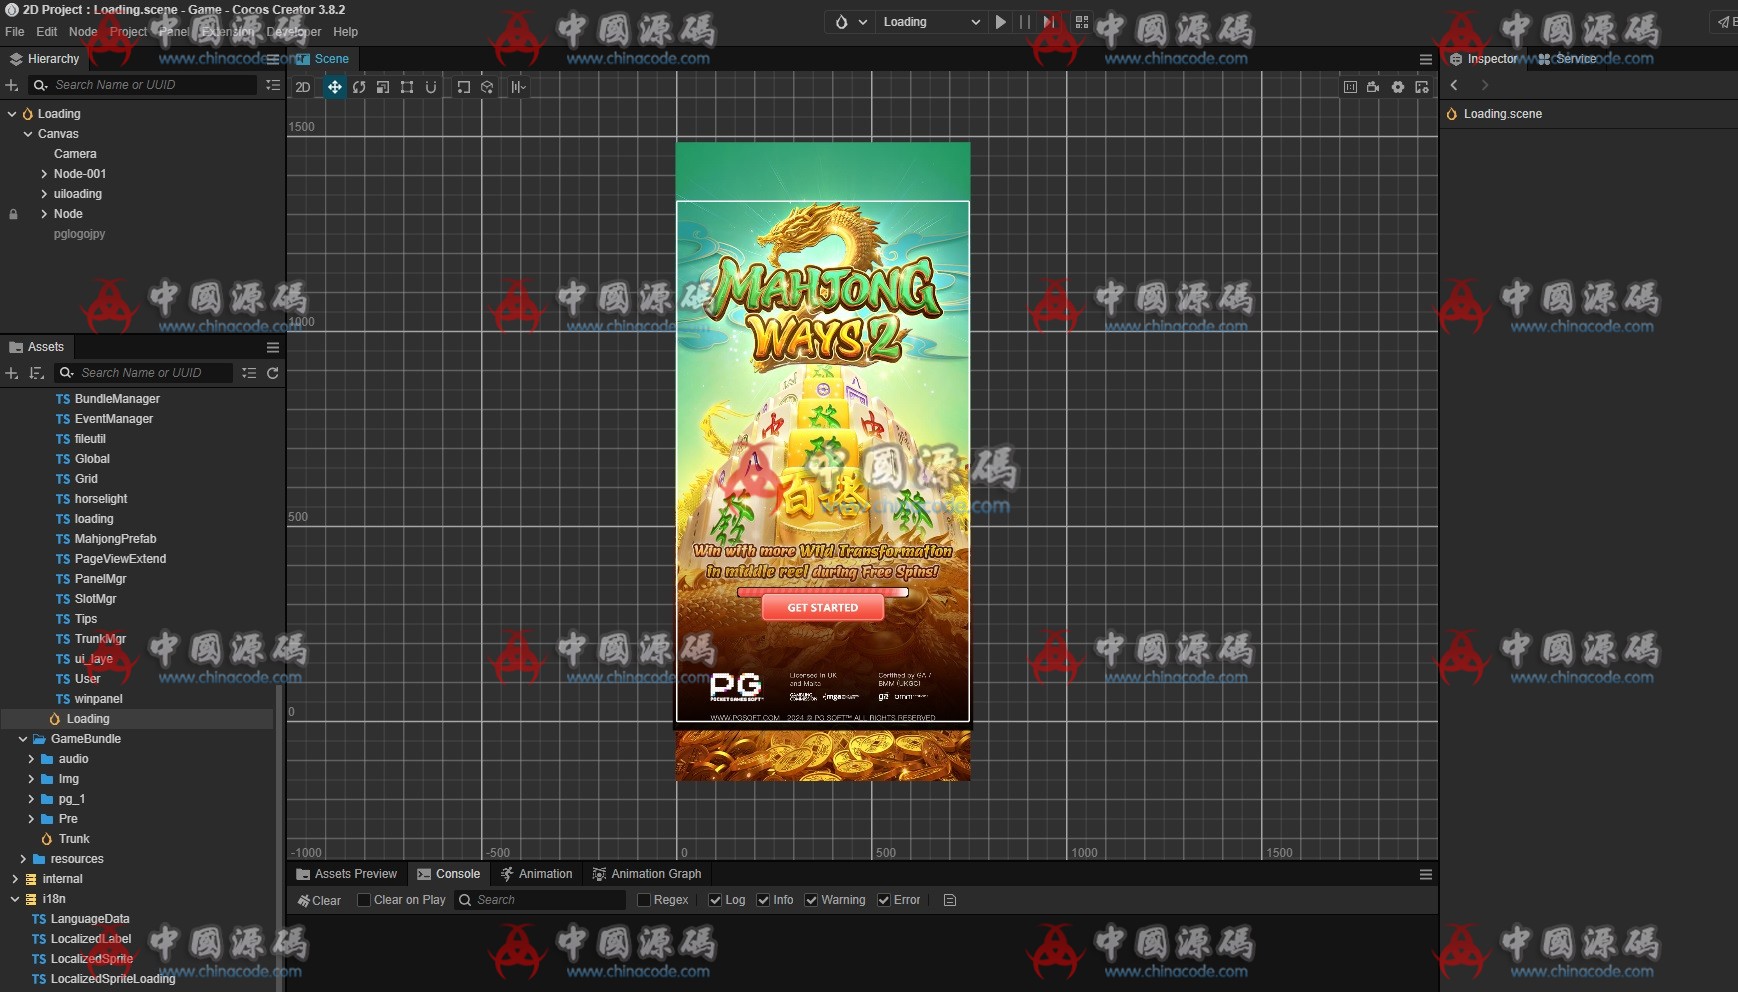
Task: Click the magnet snap configuration icon
Action: coord(431,87)
